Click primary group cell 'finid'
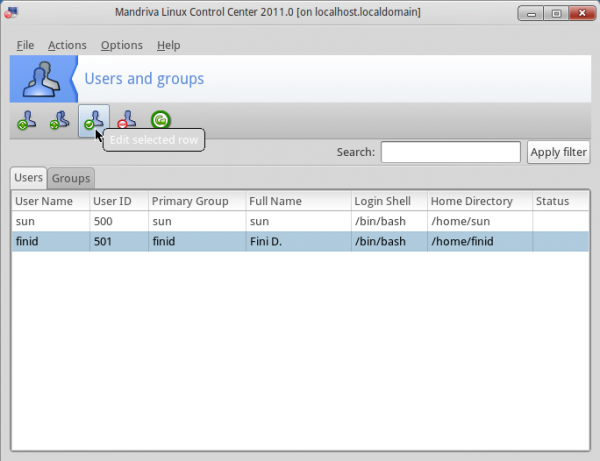This screenshot has width=600, height=461. [x=197, y=241]
